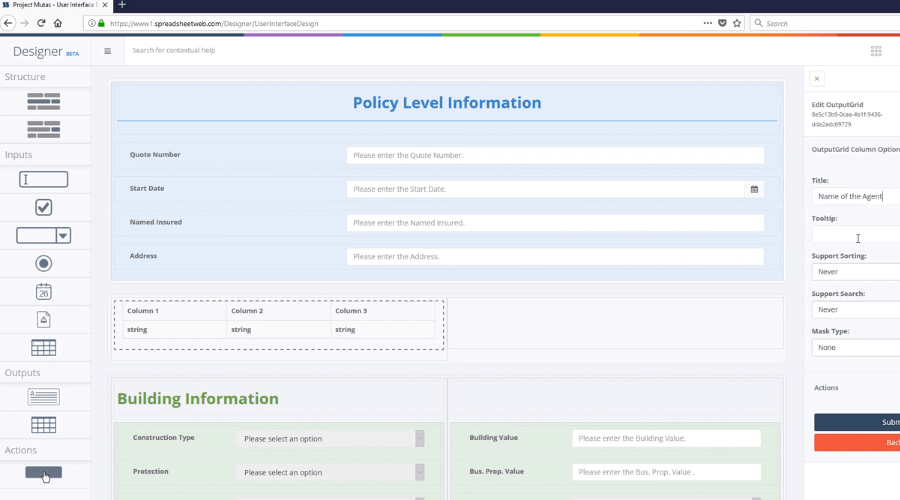Select the Column 3 grid header
Viewport: 900px width, 500px height.
coord(382,311)
